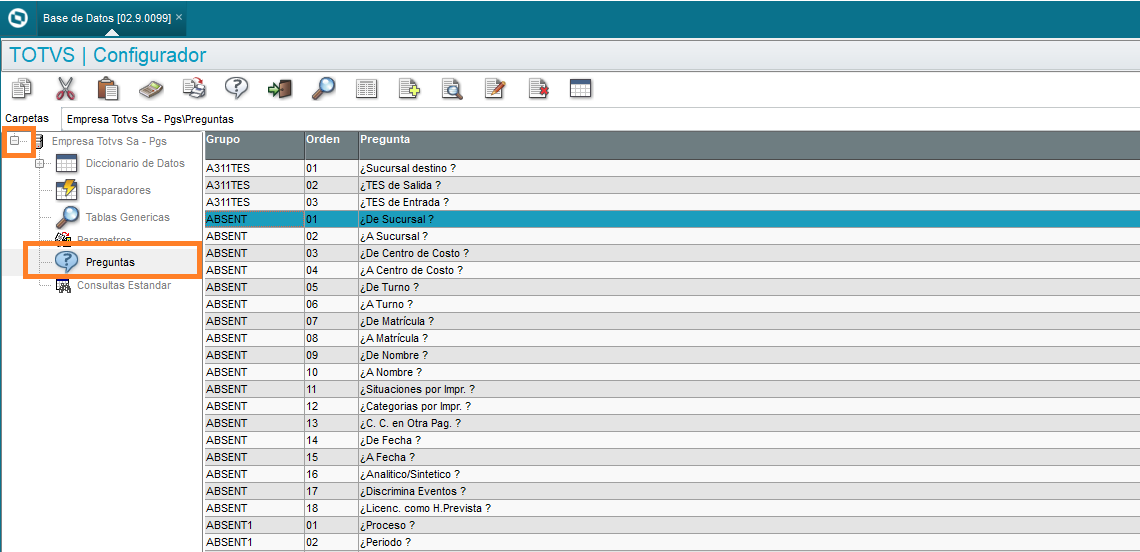
Task: Select row '¿A Centro de Costo ?'
Action: [x=672, y=270]
